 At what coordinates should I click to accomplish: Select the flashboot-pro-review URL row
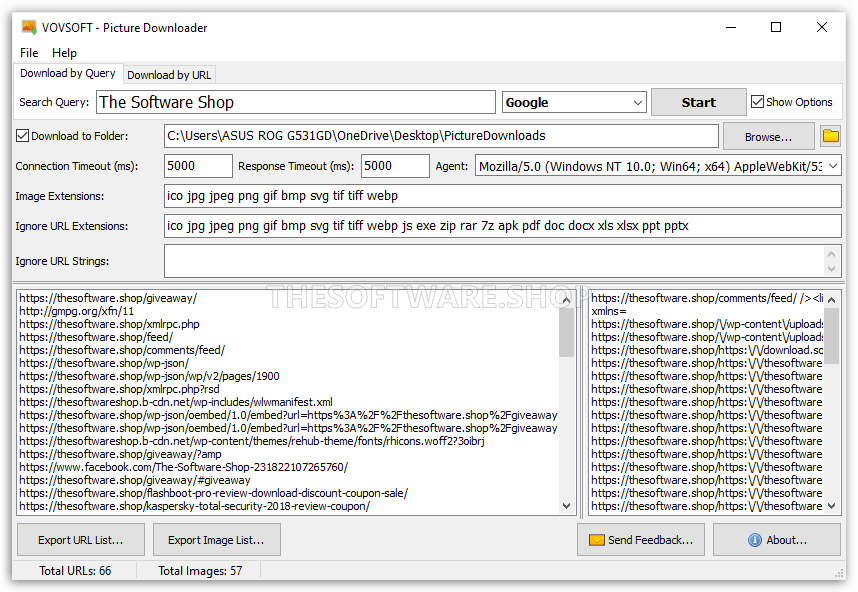tap(214, 493)
